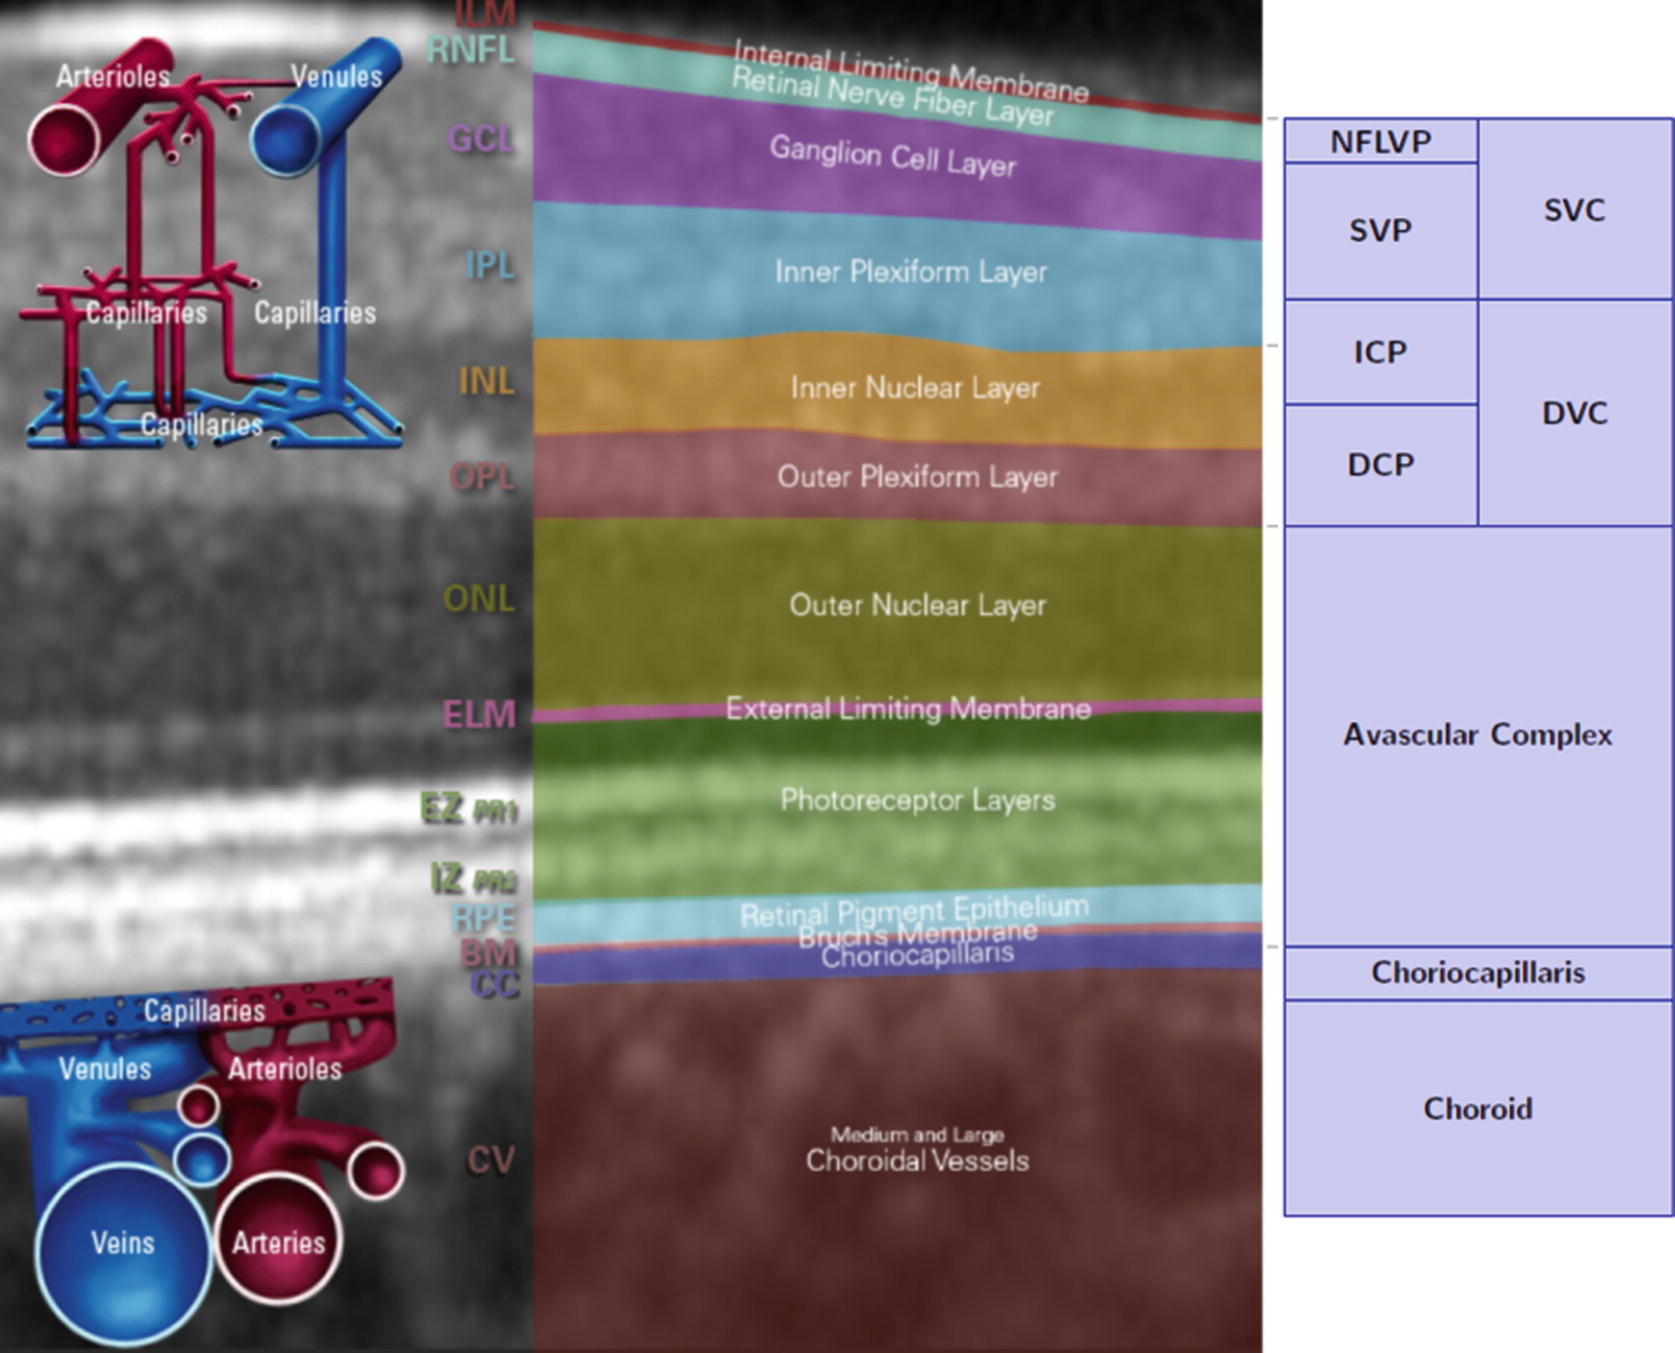The height and width of the screenshot is (1353, 1675).
Task: Select the 'Avascular Complex' table cell
Action: point(1478,736)
